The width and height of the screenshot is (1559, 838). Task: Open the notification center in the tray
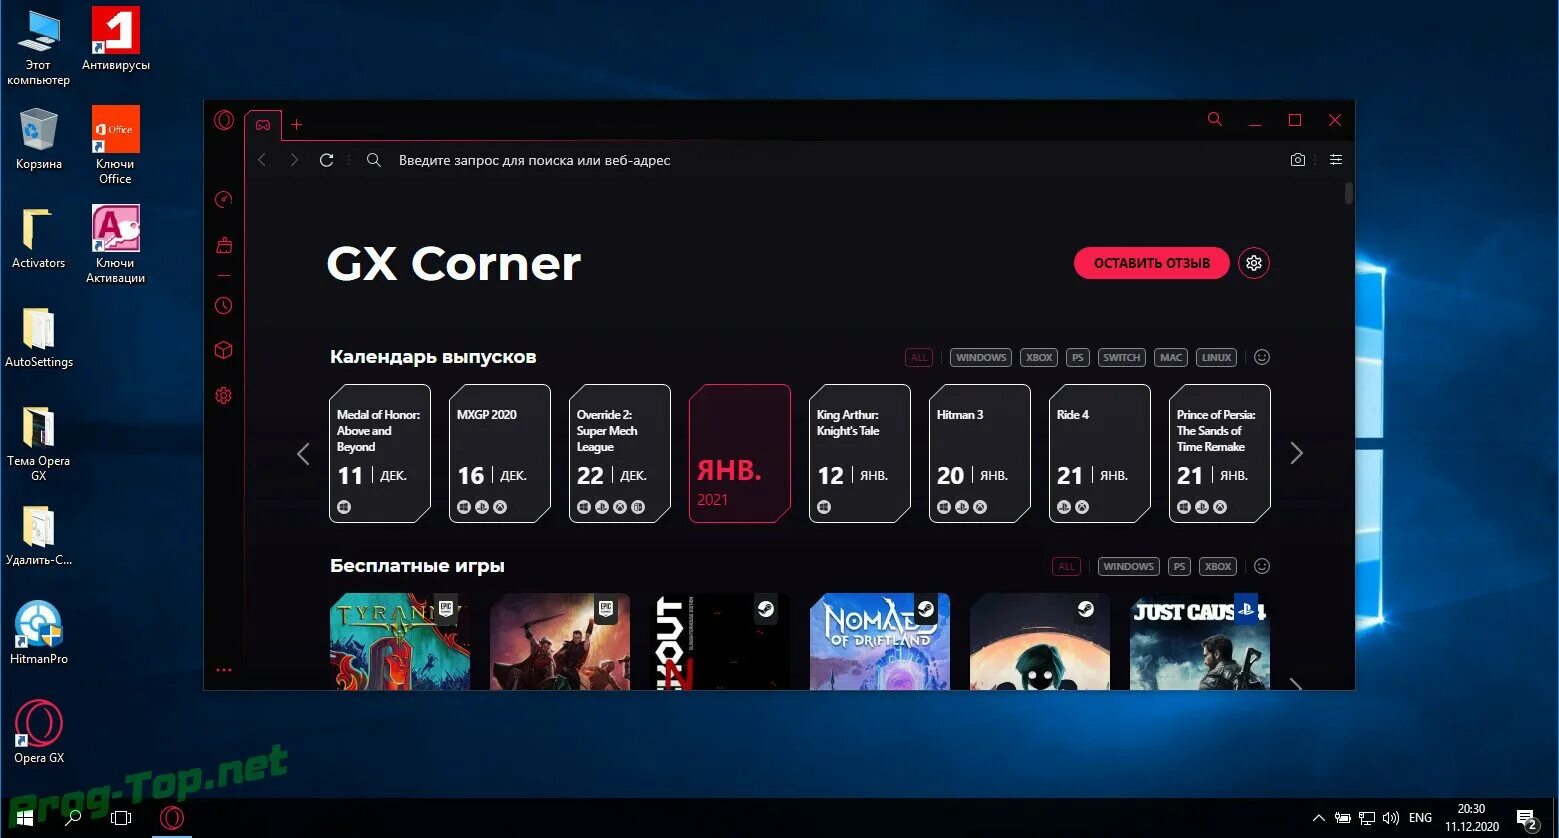[x=1527, y=819]
